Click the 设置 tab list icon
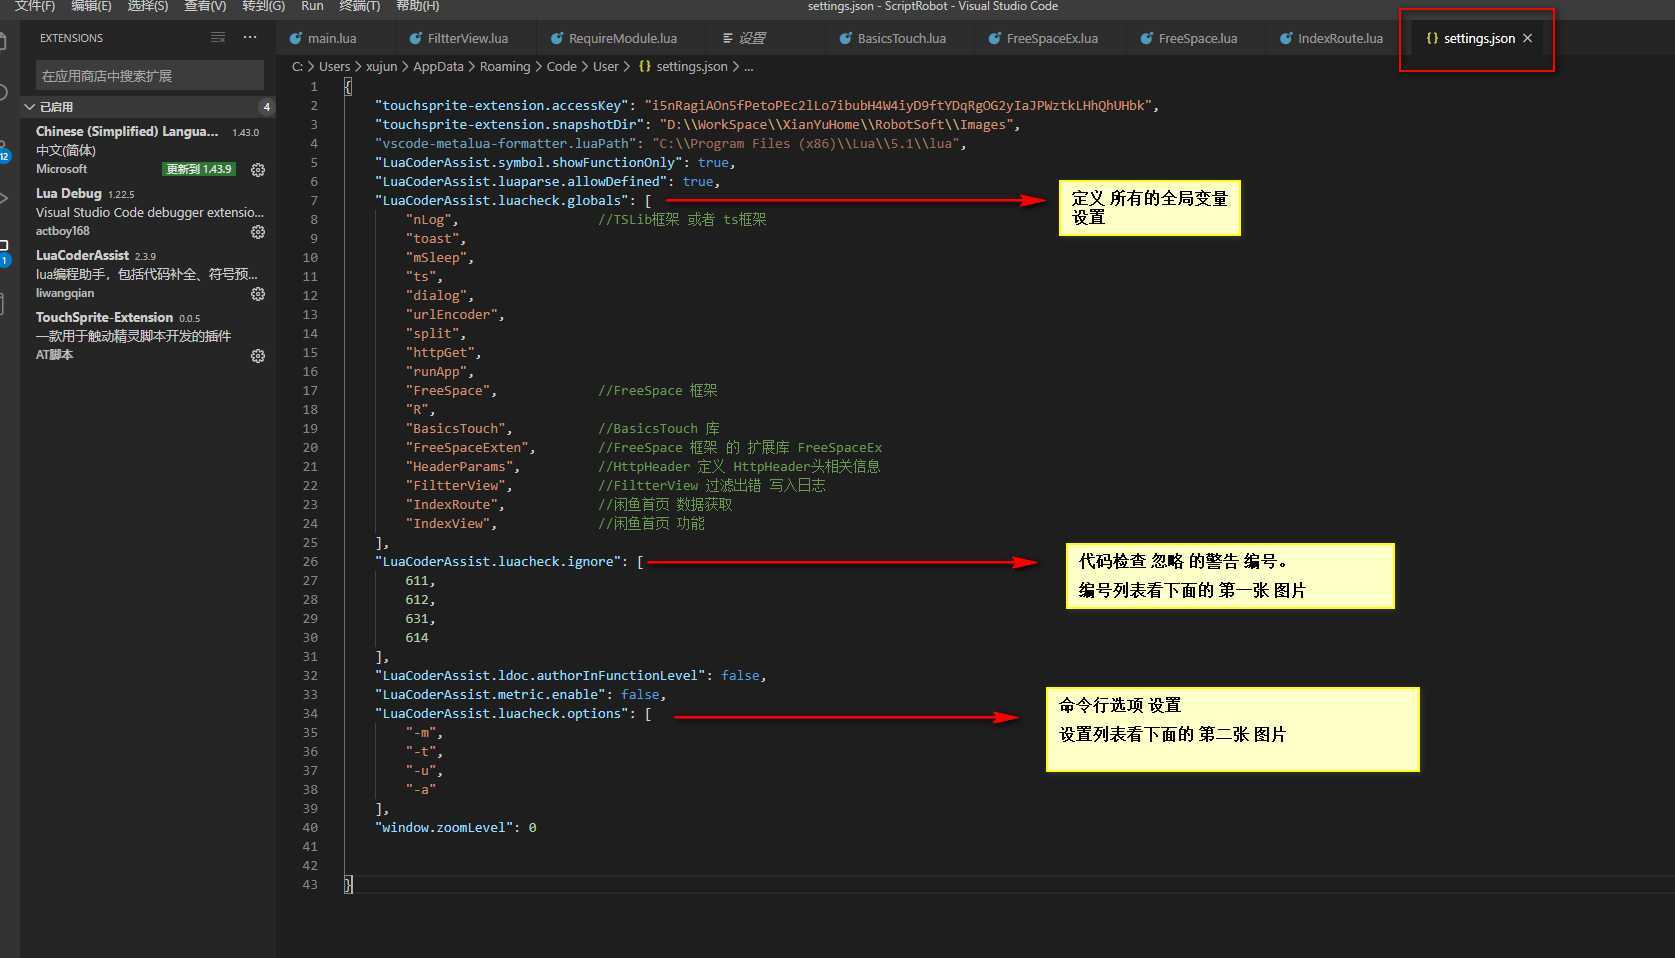The width and height of the screenshot is (1675, 958). pos(728,38)
